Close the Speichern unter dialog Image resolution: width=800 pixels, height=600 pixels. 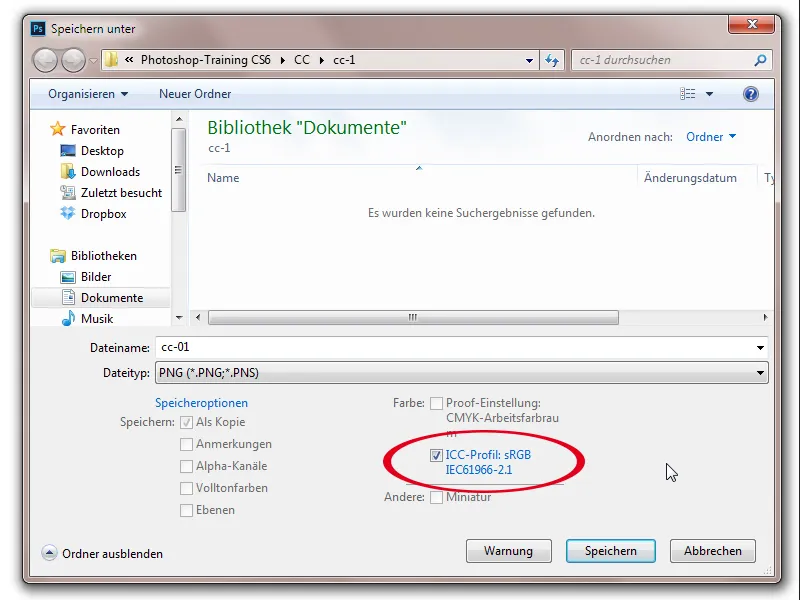pos(752,24)
